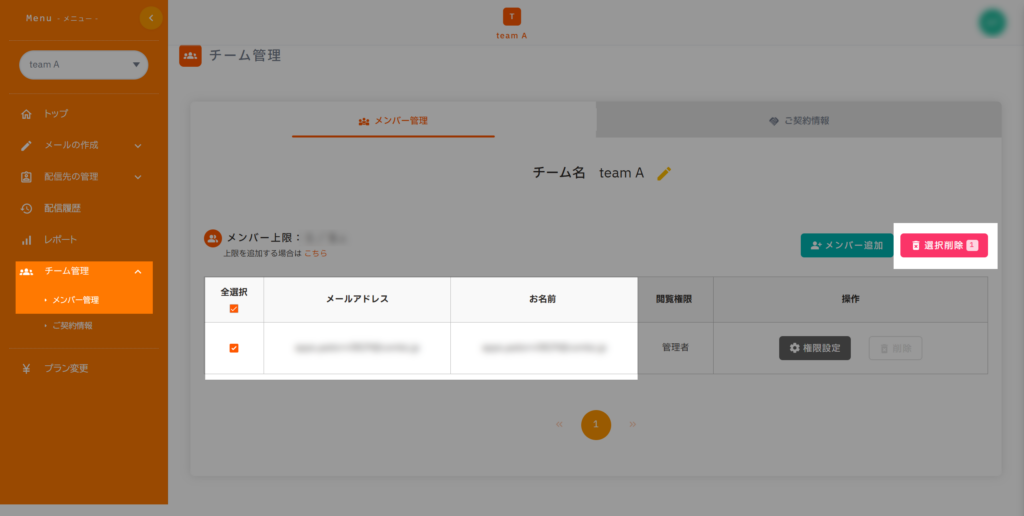
Task: Open 権限設定 for the member
Action: point(814,348)
